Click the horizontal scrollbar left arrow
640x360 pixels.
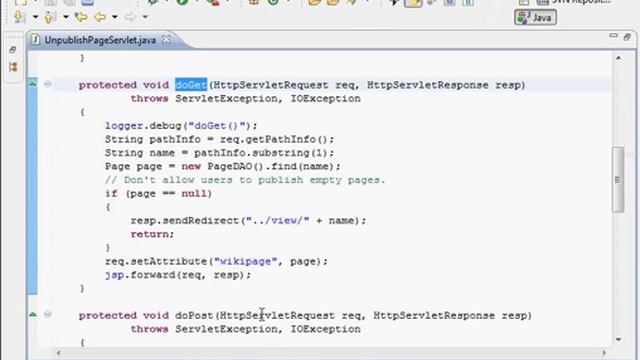point(58,353)
